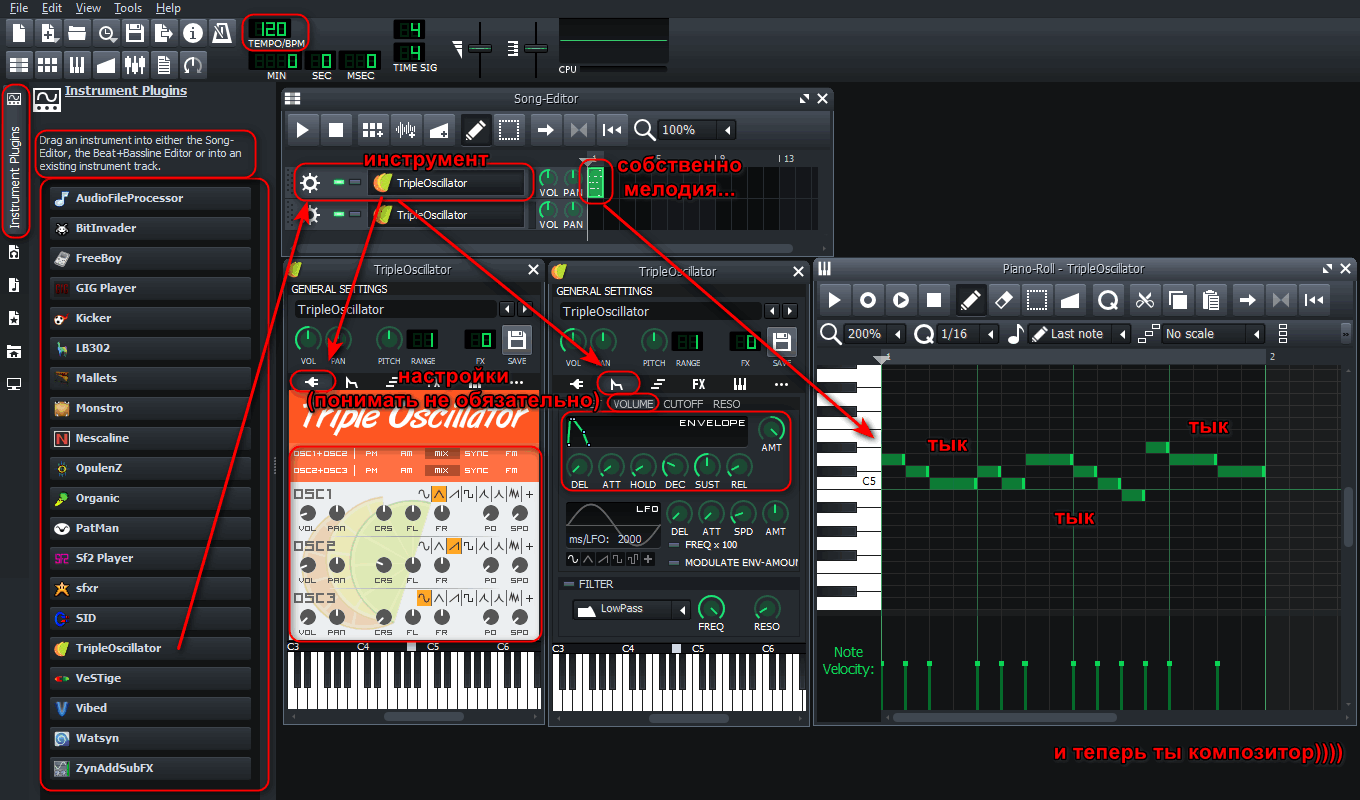
Task: Click first track's TripleOscillator name button
Action: point(447,183)
